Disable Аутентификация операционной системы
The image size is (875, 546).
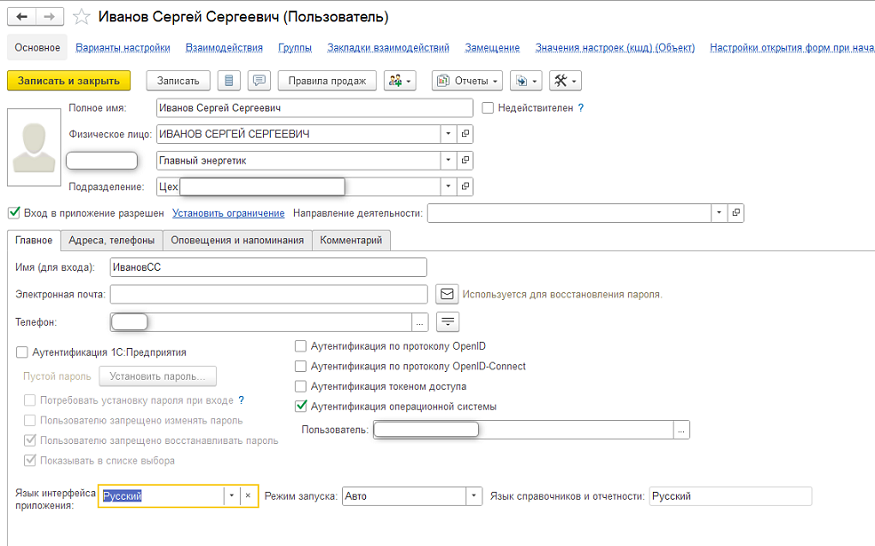pos(301,406)
